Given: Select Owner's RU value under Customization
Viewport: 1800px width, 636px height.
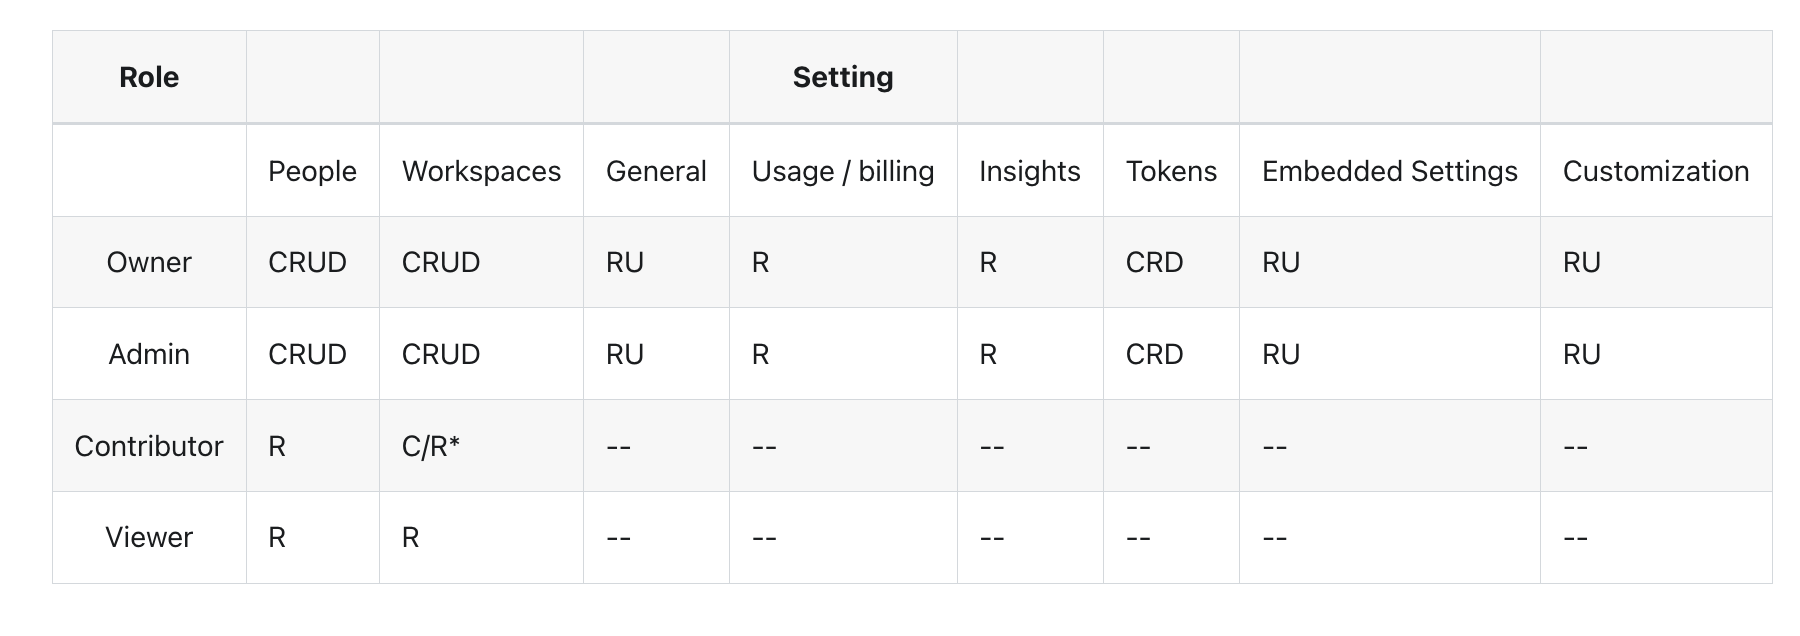Looking at the screenshot, I should [x=1581, y=262].
